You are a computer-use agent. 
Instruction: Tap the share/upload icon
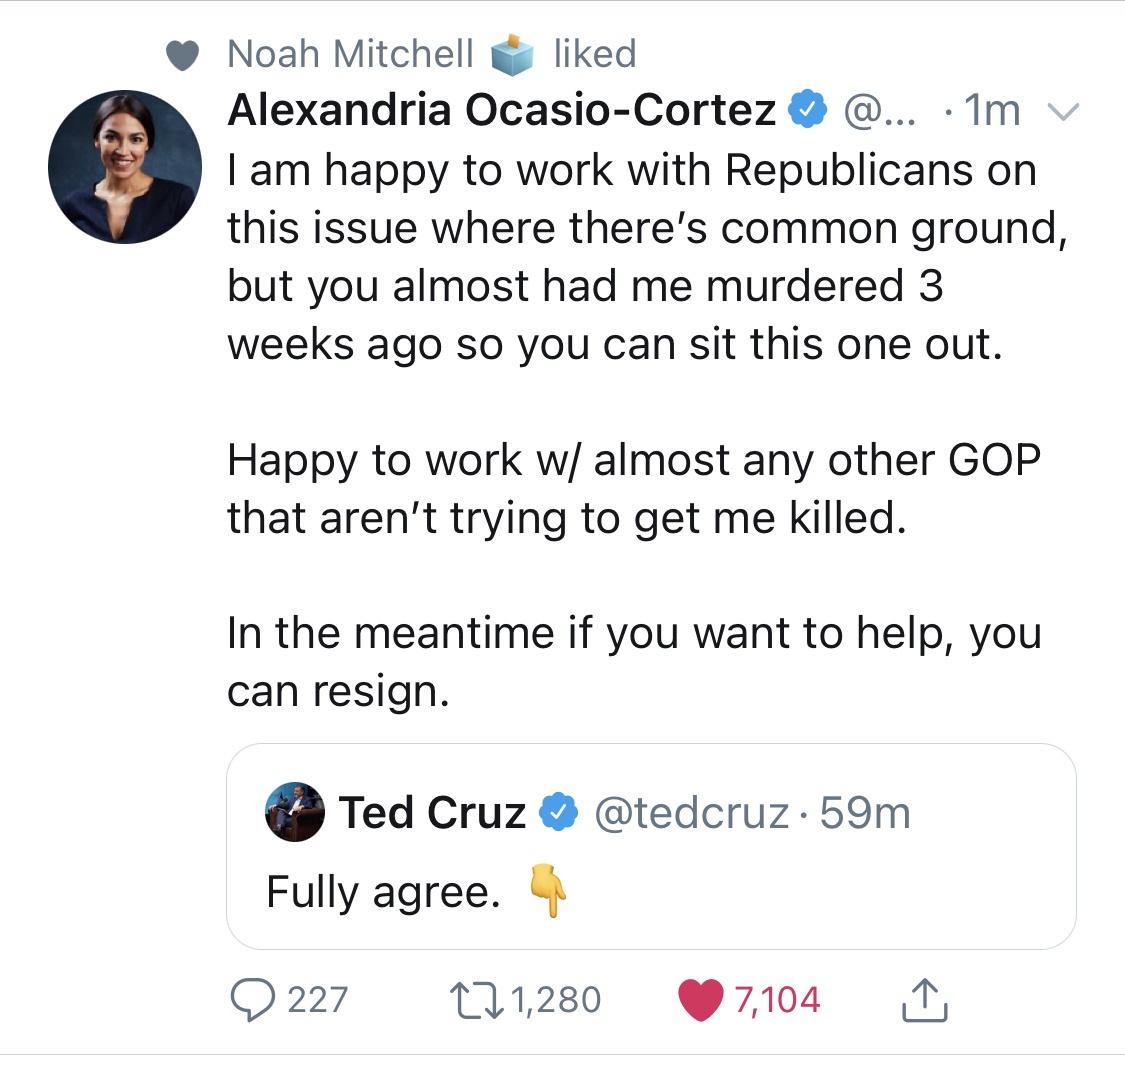coord(926,998)
